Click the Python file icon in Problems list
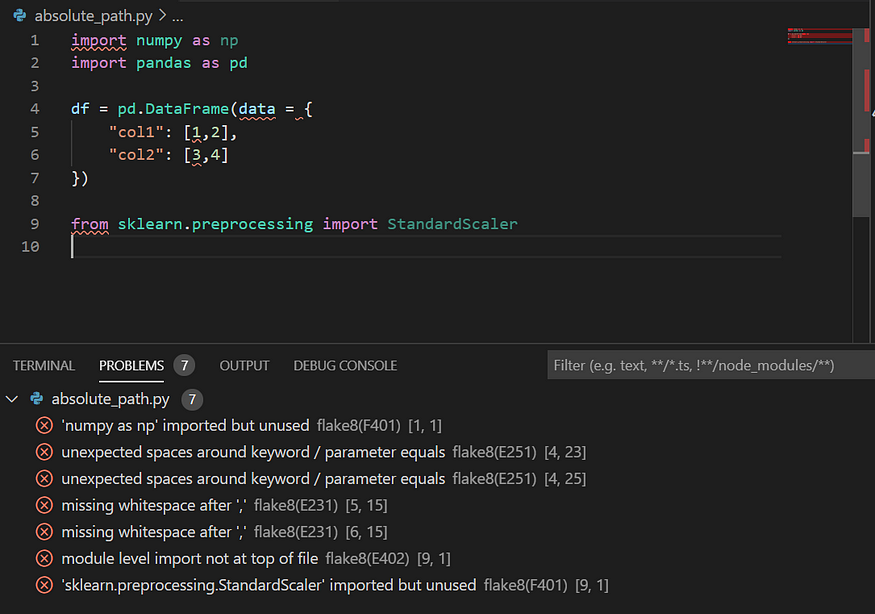 (x=37, y=399)
